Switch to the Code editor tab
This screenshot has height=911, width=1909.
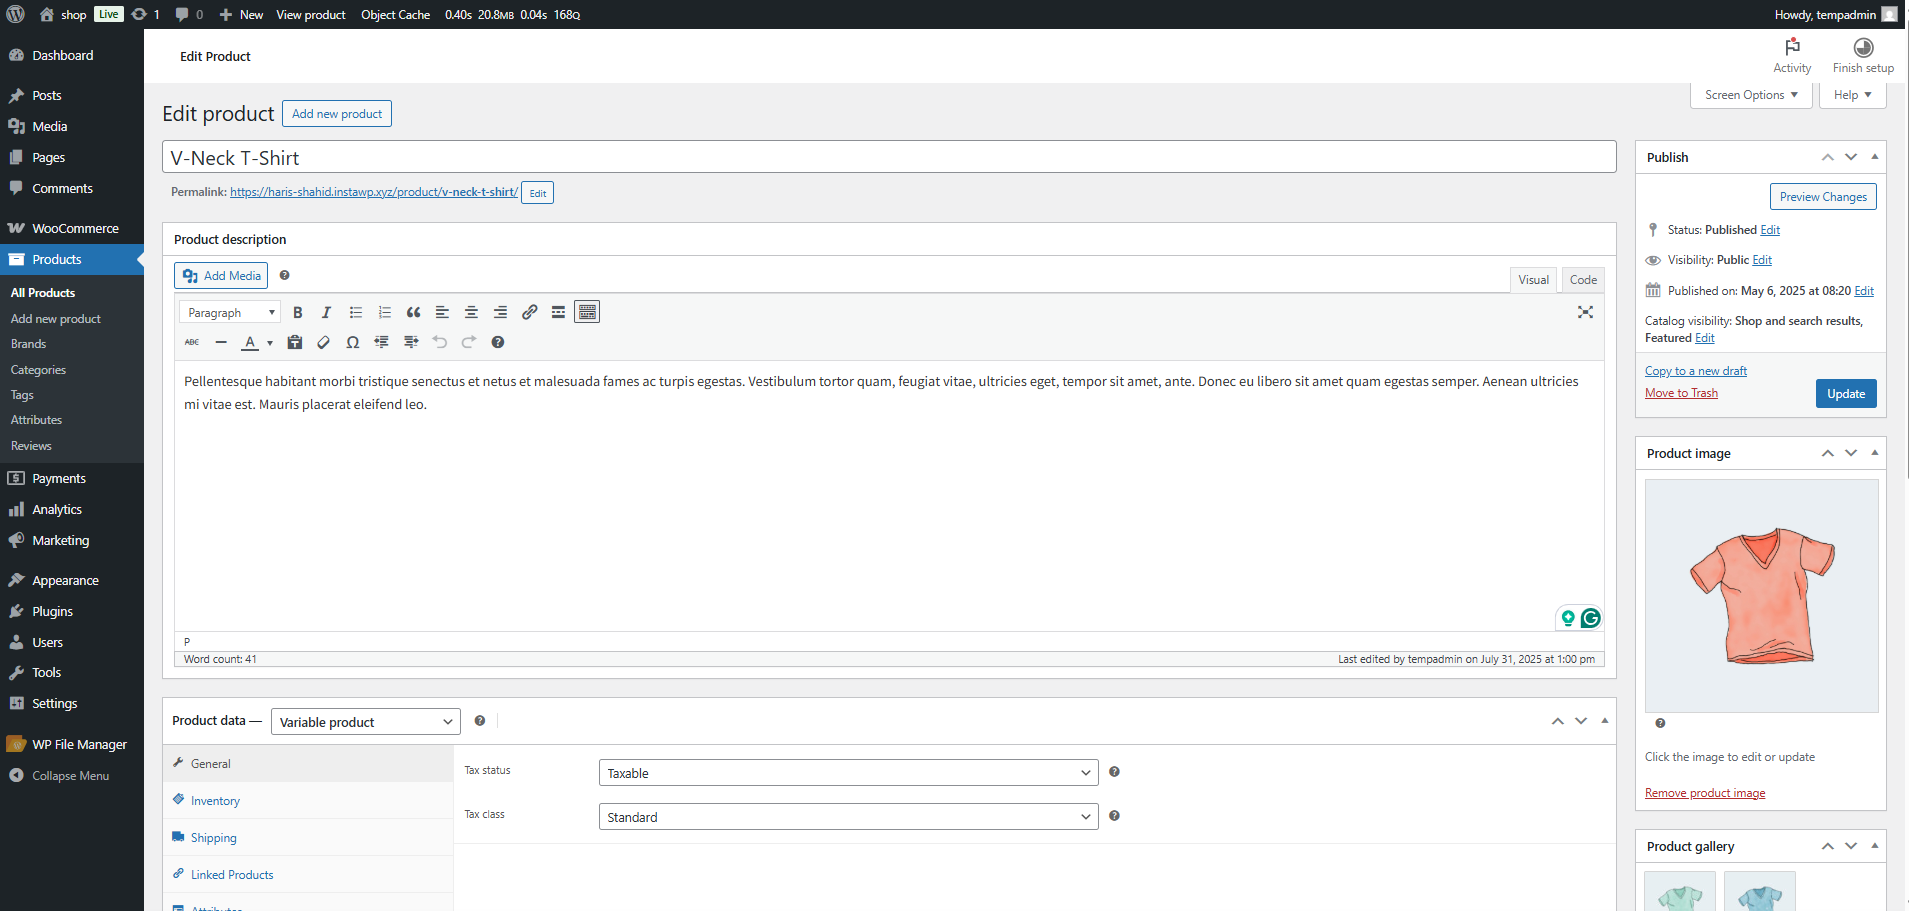(x=1582, y=280)
